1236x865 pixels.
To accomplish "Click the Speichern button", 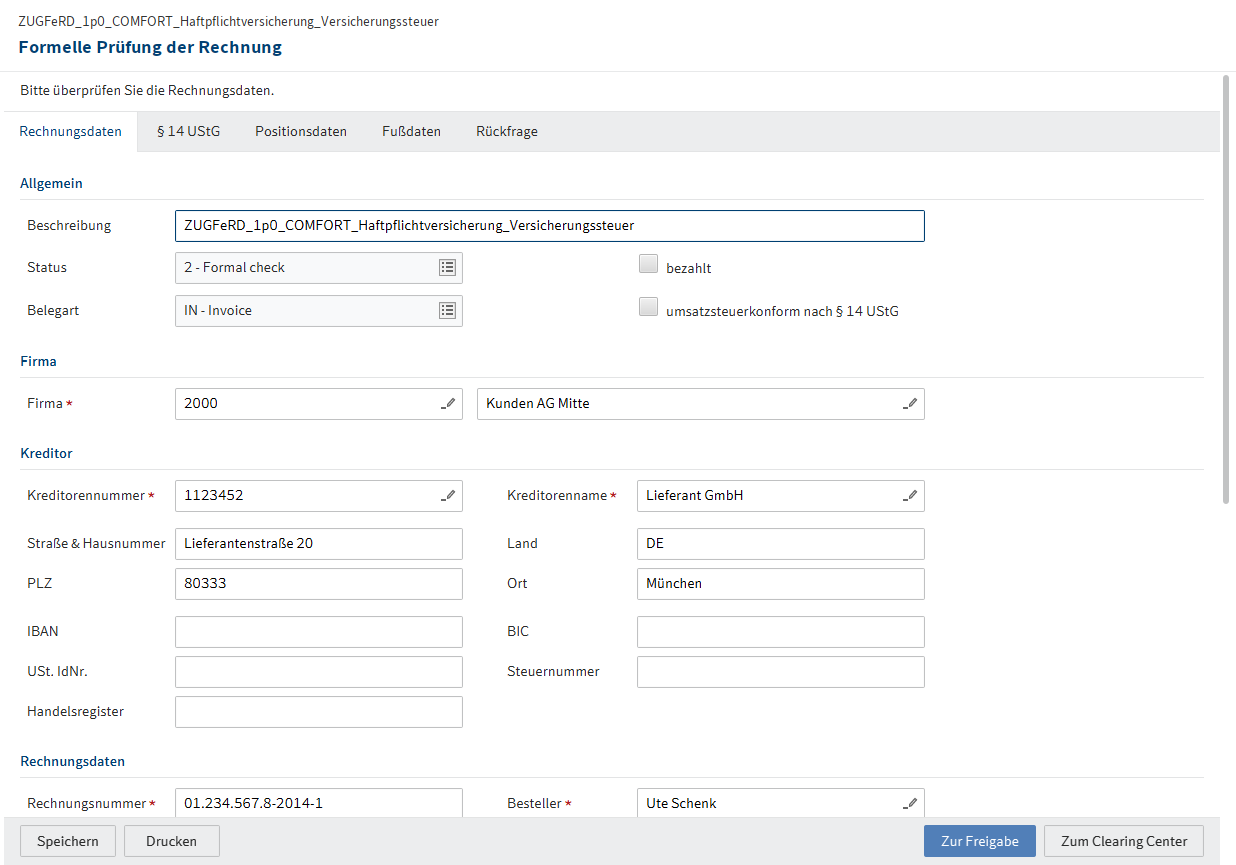I will 68,841.
